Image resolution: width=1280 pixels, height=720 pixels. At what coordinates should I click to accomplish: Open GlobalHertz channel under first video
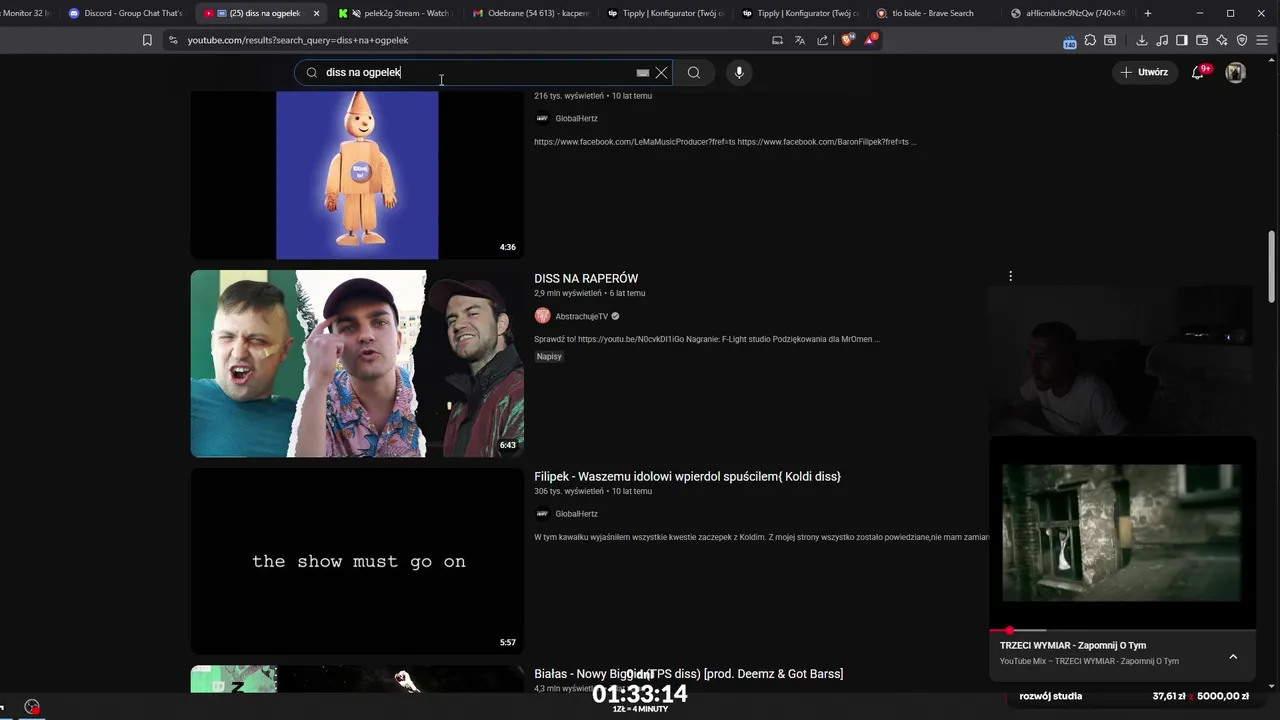point(576,118)
